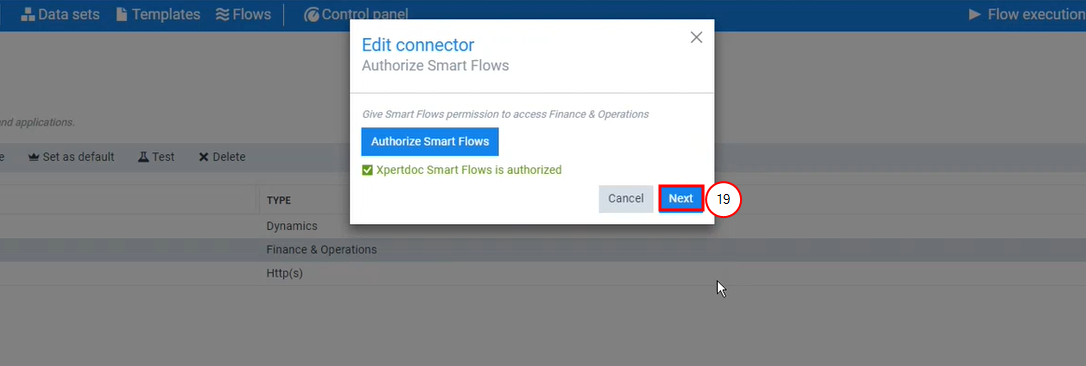Select the Http(s) connector row

point(543,273)
